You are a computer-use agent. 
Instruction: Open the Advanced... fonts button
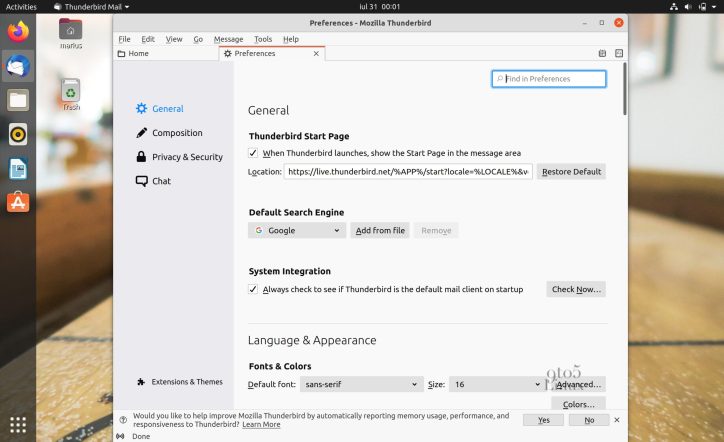(x=578, y=384)
